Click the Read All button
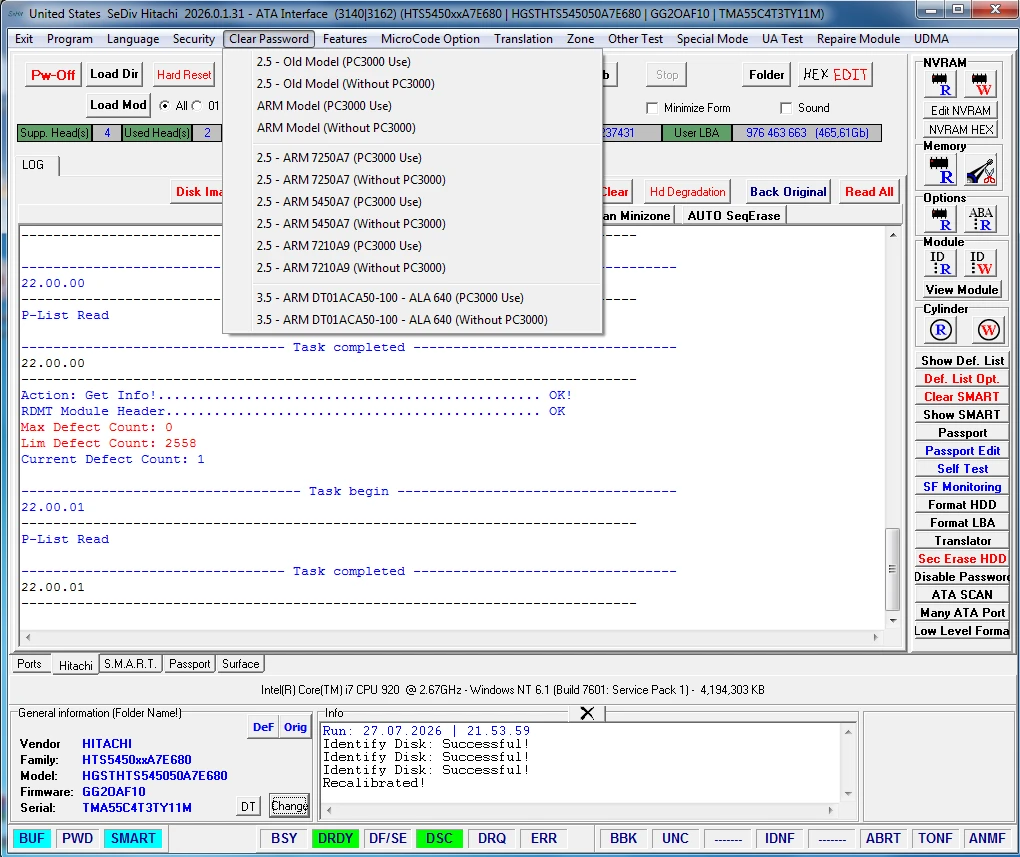1020x857 pixels. click(x=868, y=192)
